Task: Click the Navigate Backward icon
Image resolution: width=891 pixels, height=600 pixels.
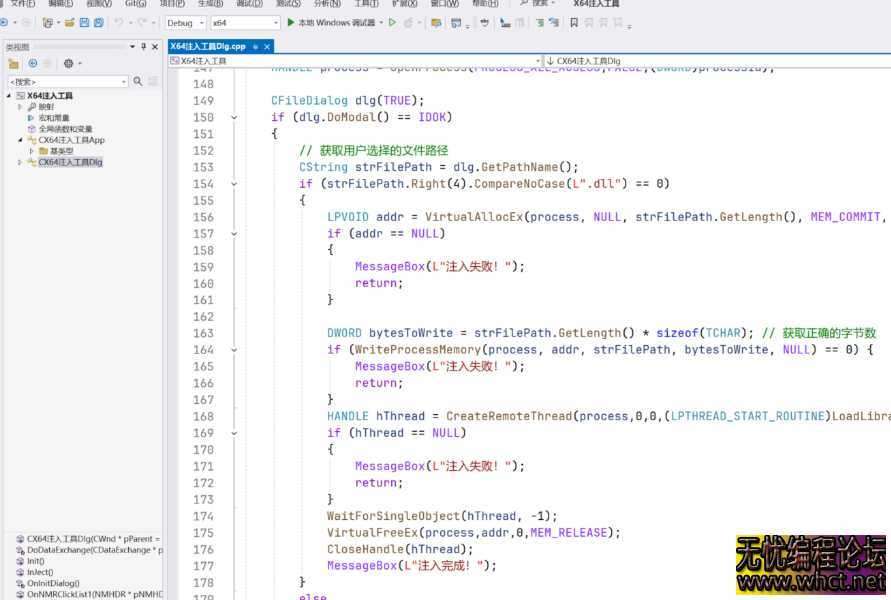Action: pos(6,22)
